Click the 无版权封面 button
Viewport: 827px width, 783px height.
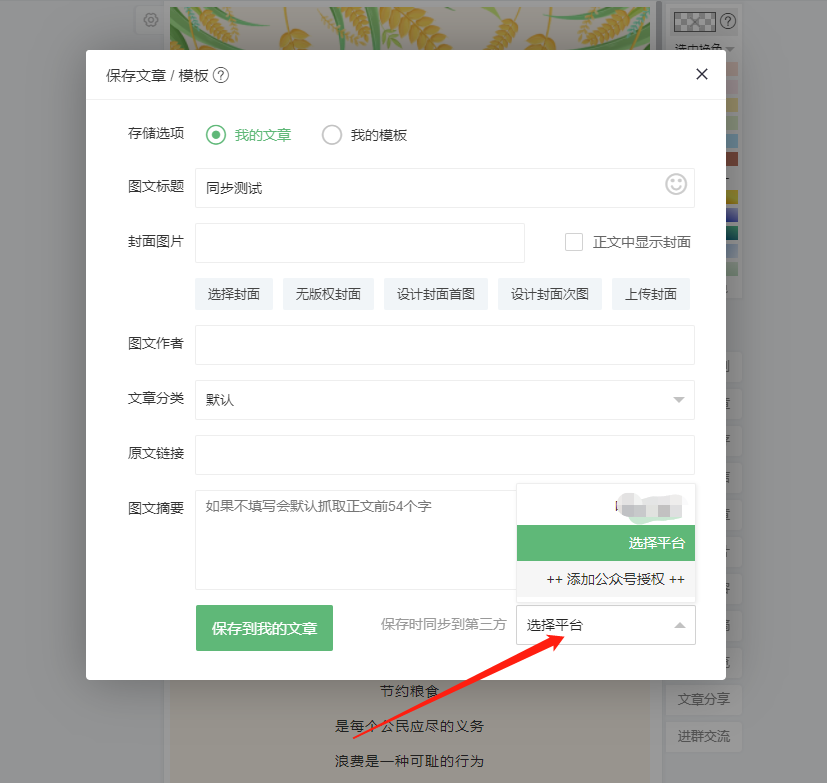click(328, 294)
